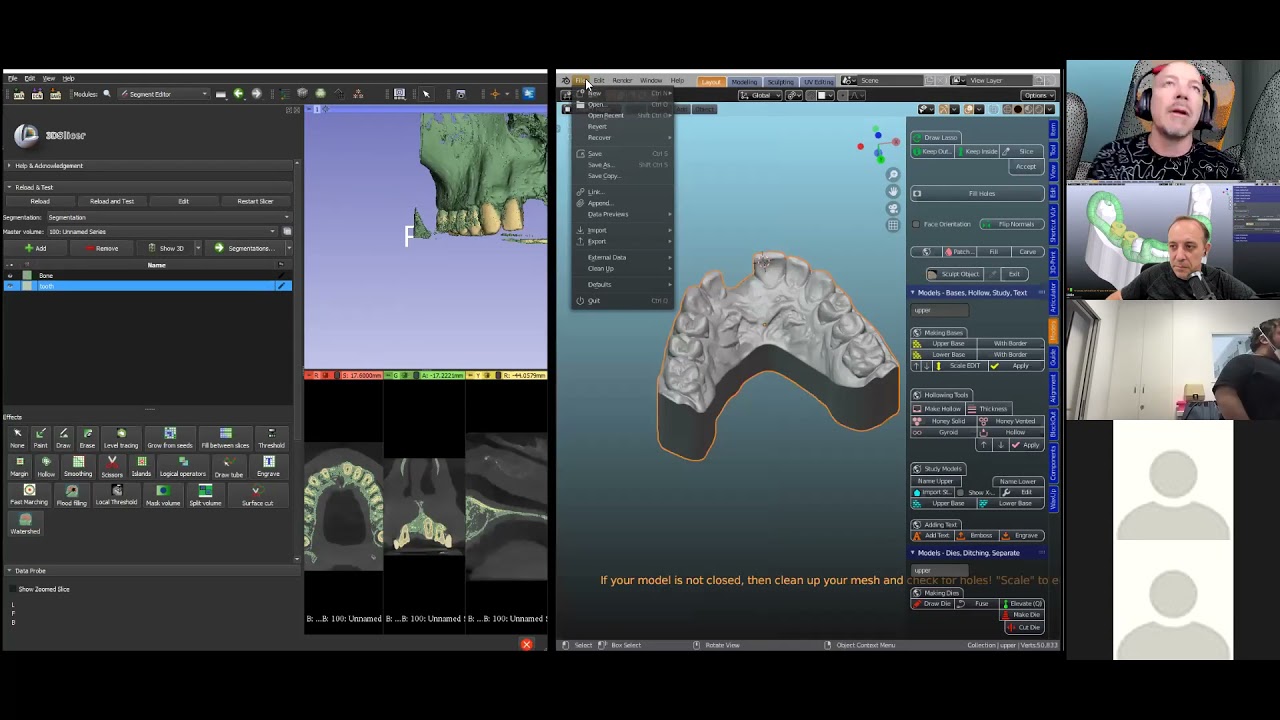Toggle visibility eye of tooth segment
1280x720 pixels.
click(11, 286)
